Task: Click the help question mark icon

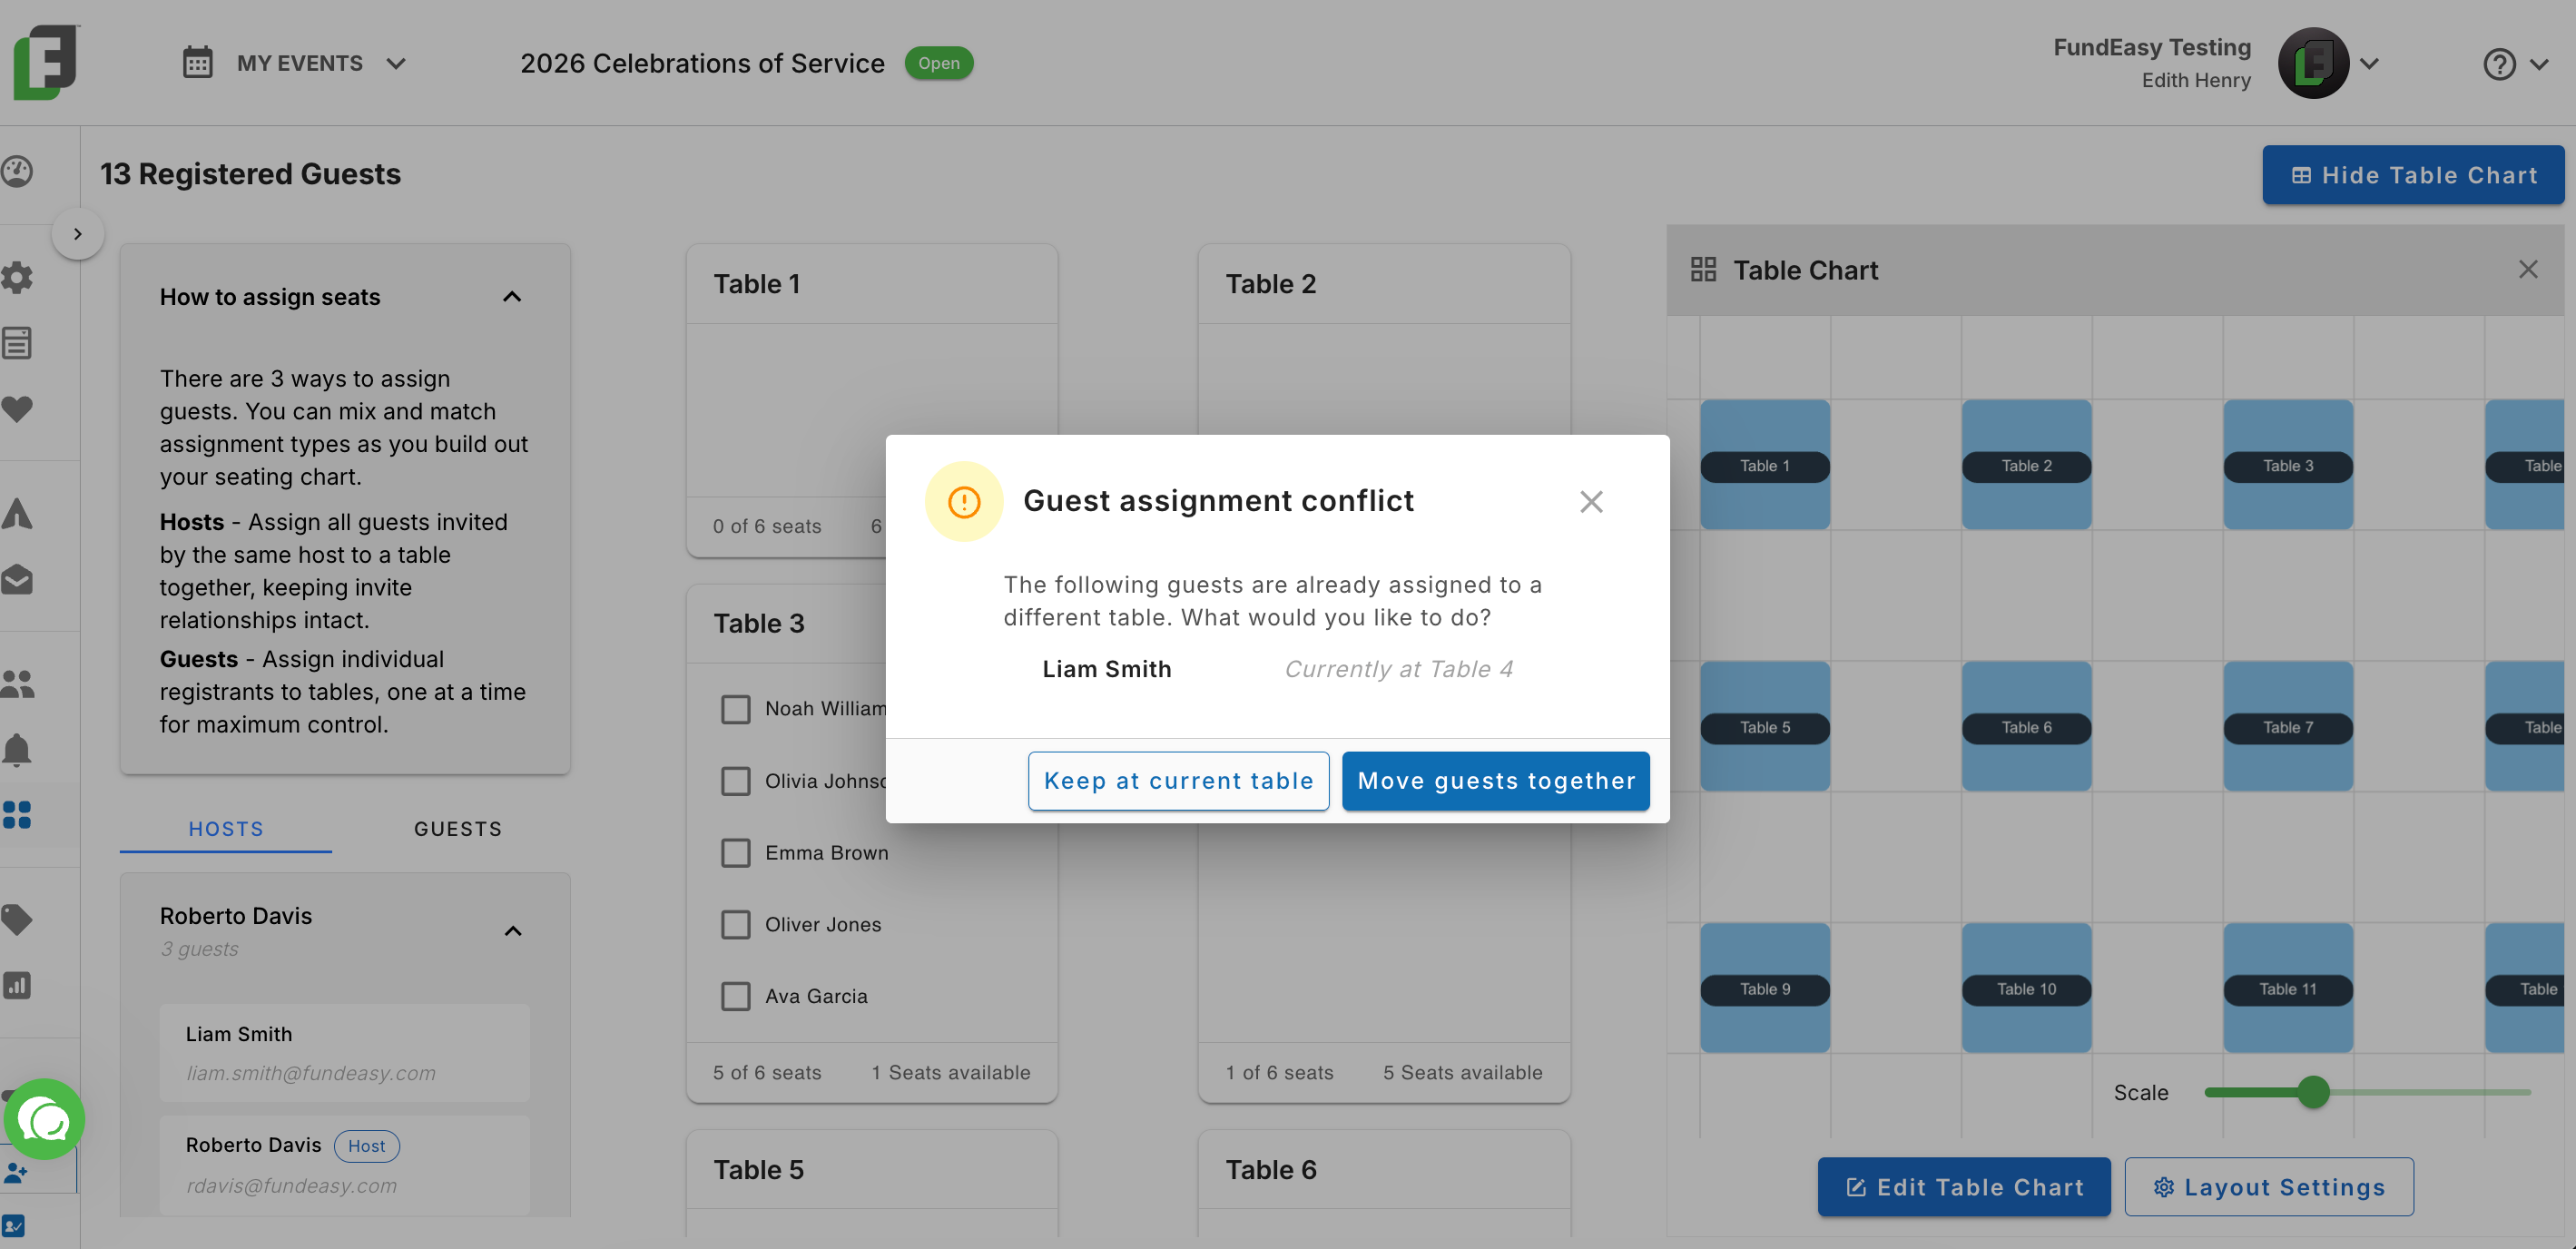Action: point(2499,64)
